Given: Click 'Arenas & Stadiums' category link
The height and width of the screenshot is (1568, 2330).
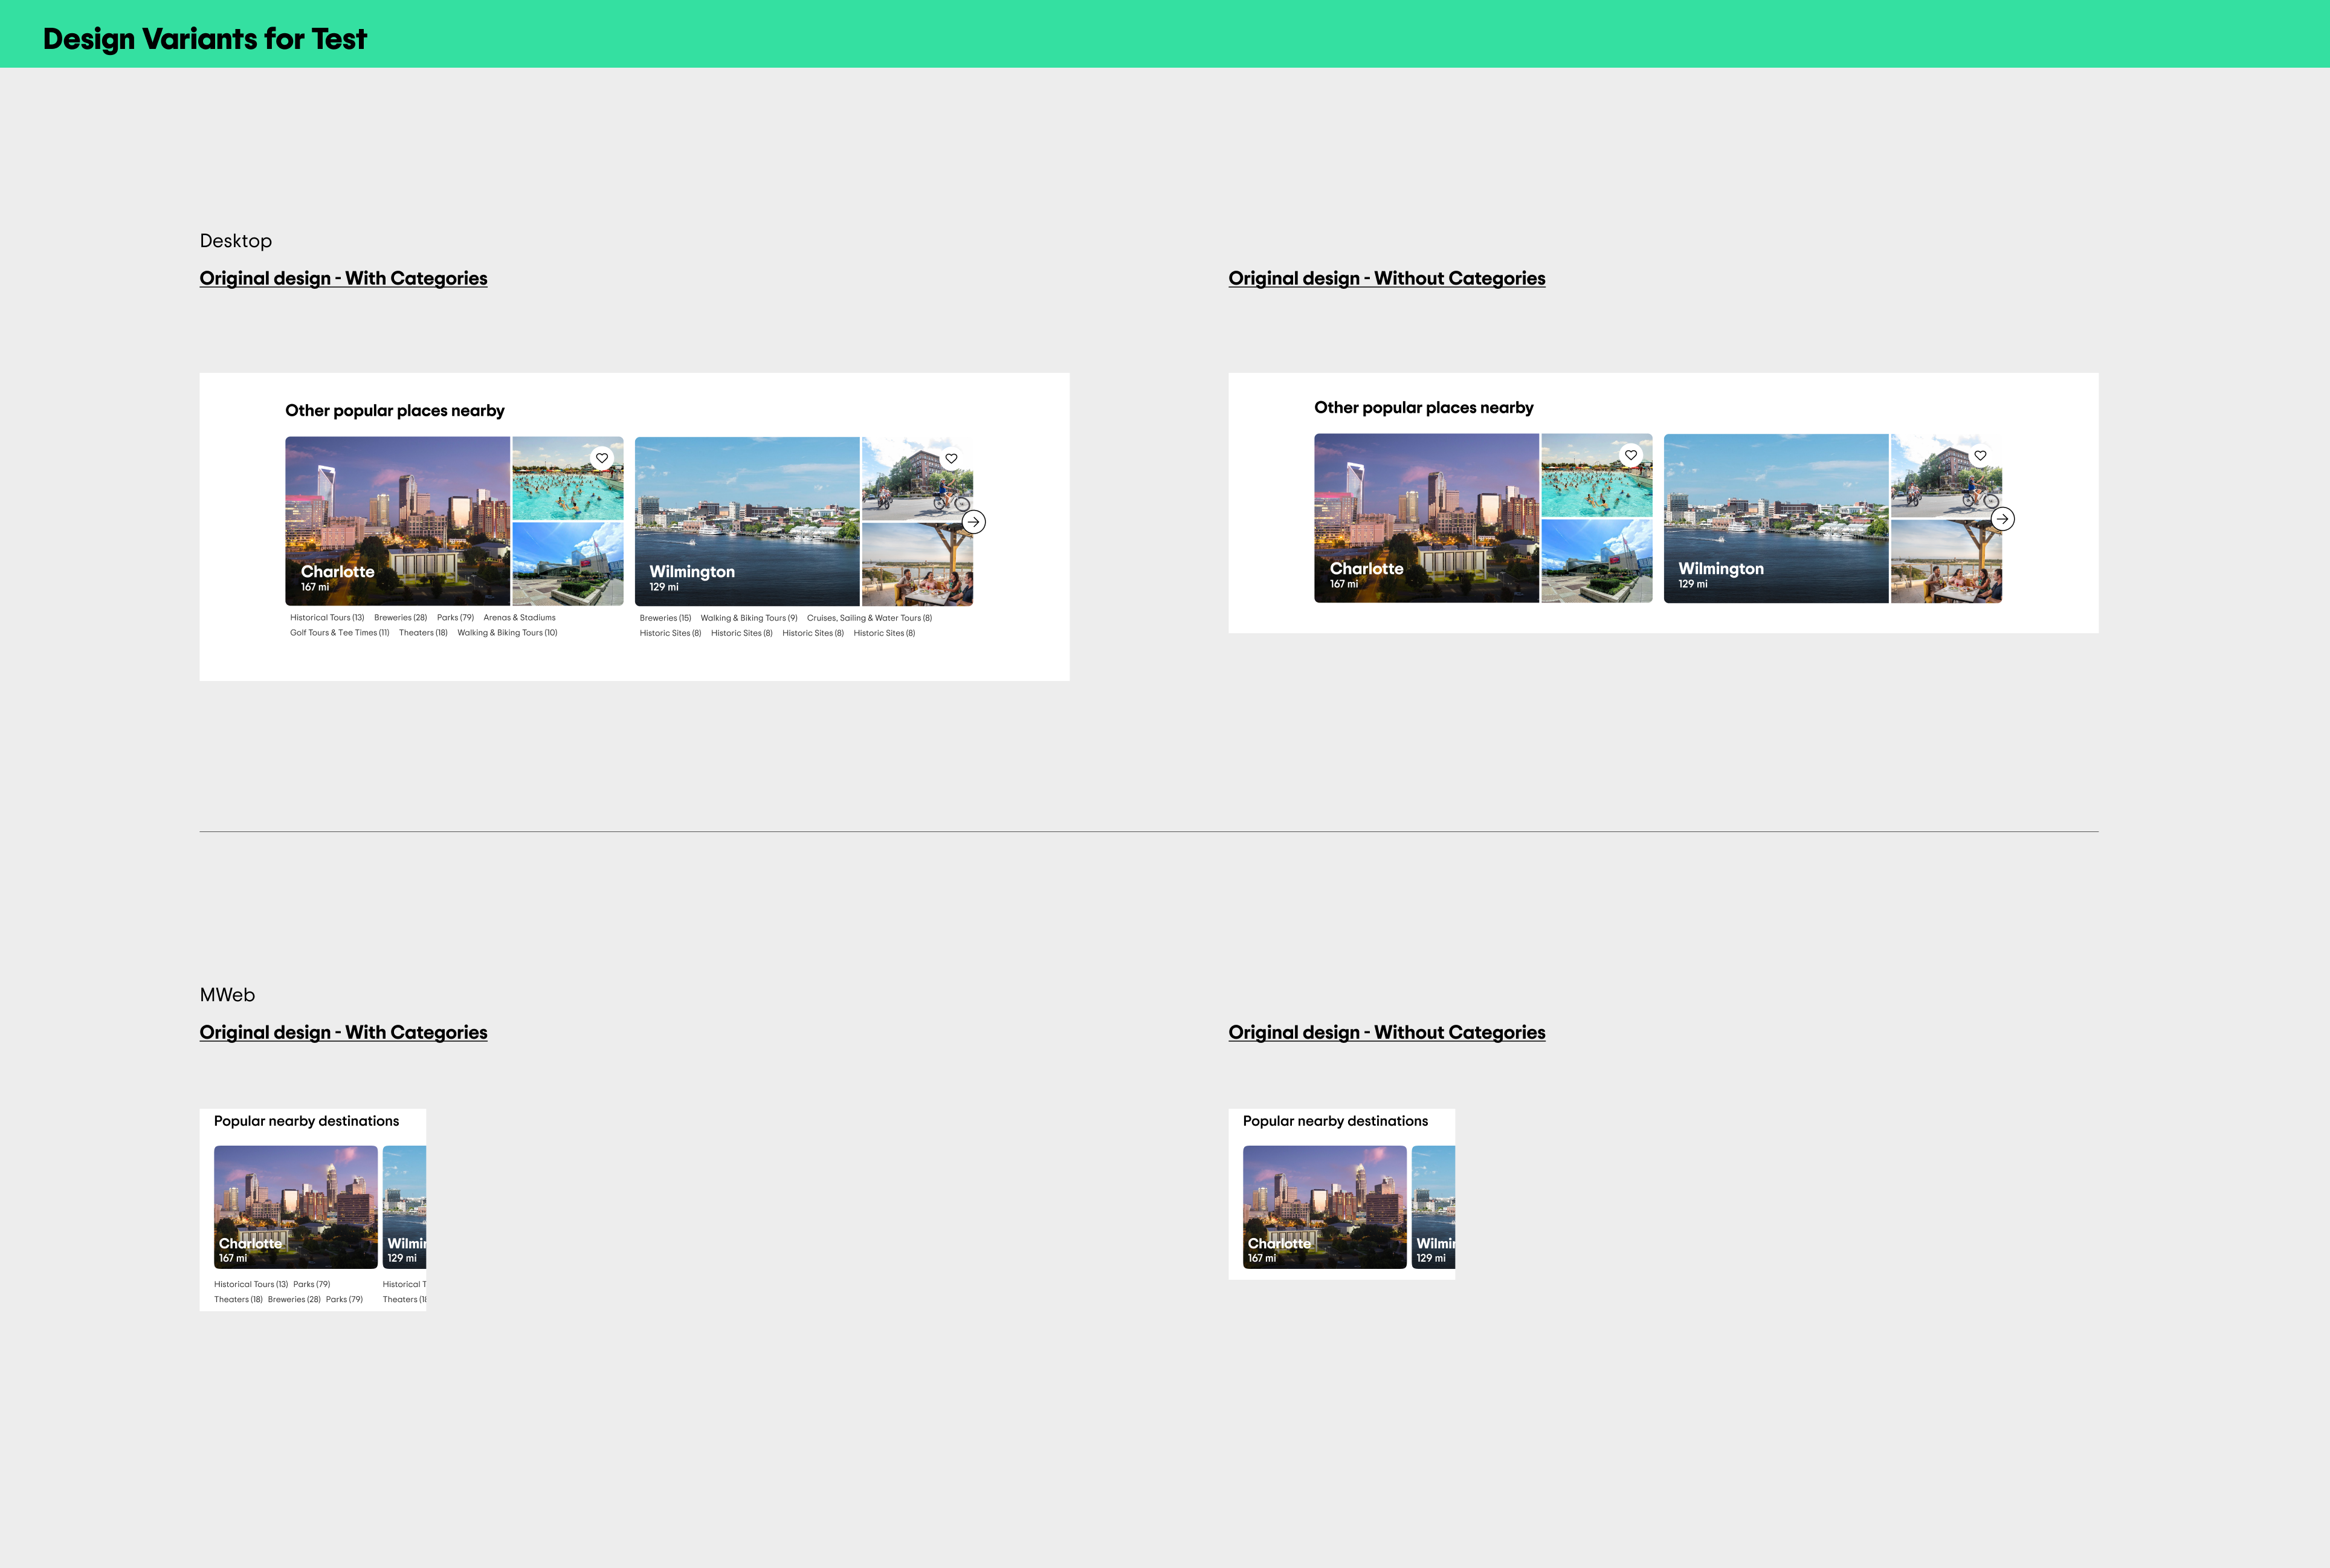Looking at the screenshot, I should (519, 617).
